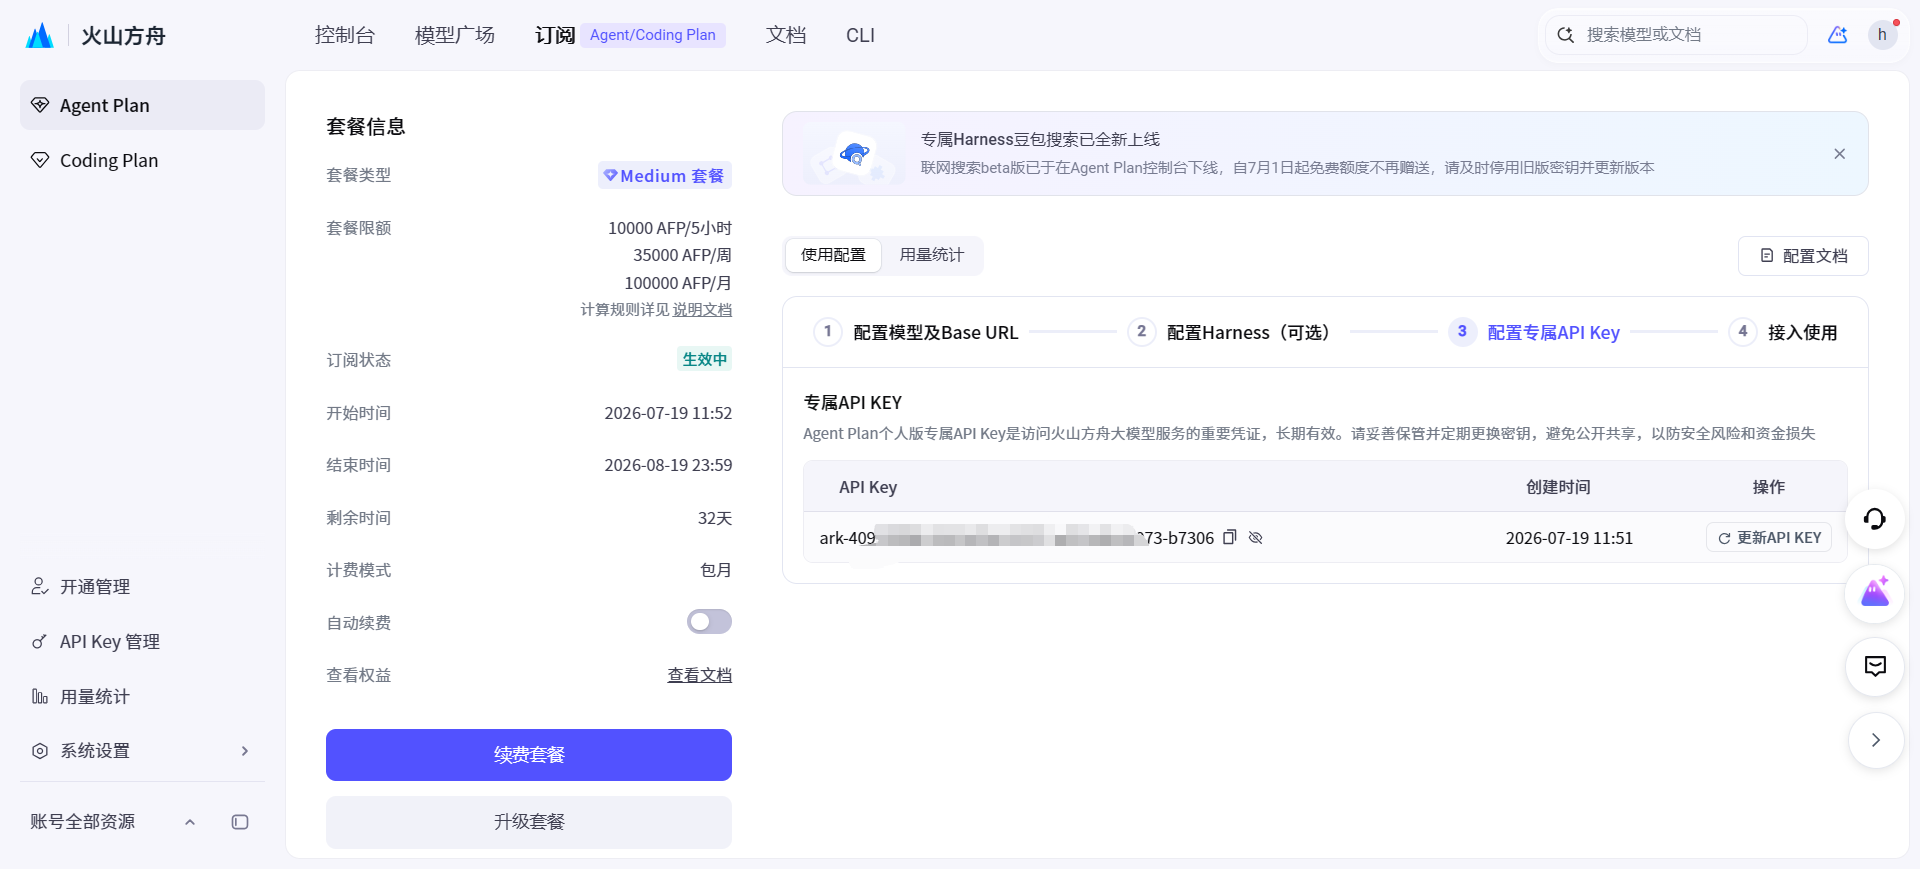1920x869 pixels.
Task: Open the AI assistant floating icon
Action: (x=1875, y=593)
